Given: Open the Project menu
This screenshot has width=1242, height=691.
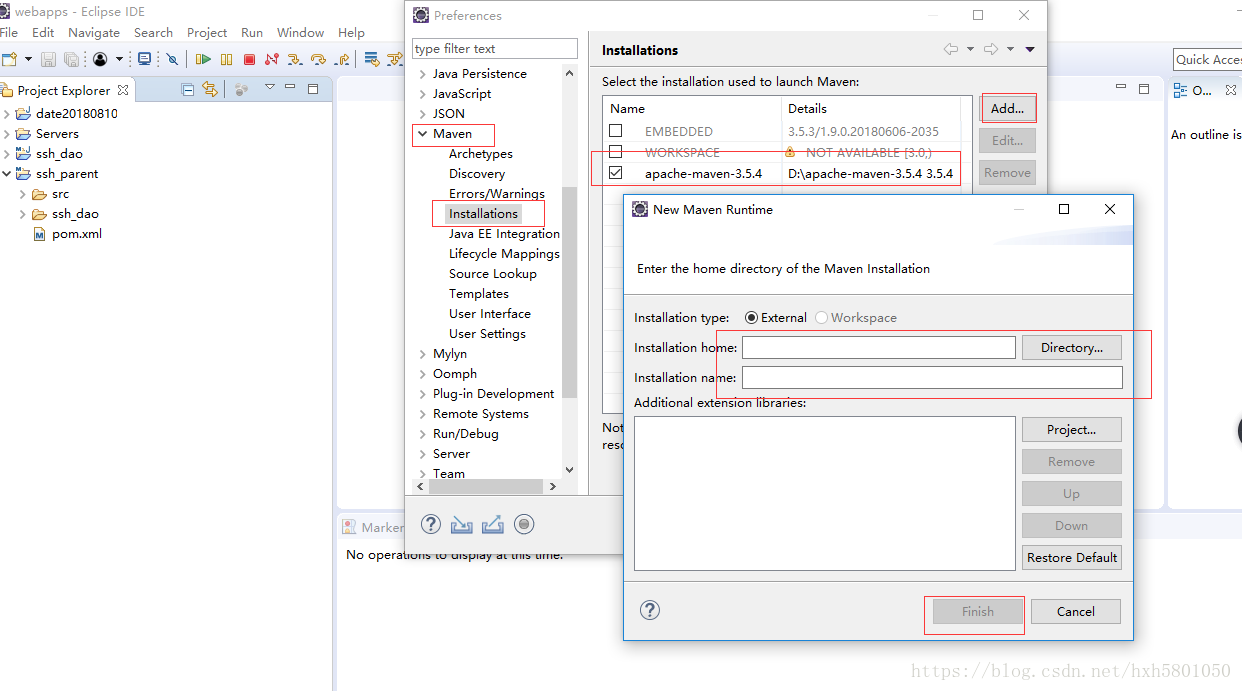Looking at the screenshot, I should click(207, 33).
